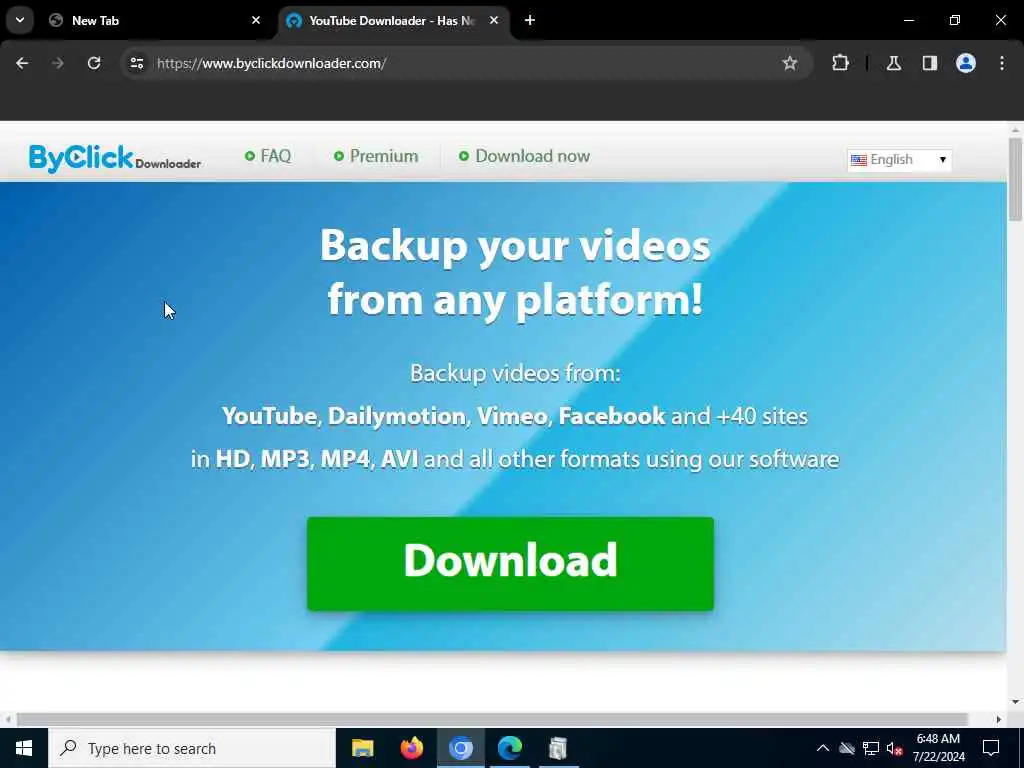Click the vertical page scrollbar thumb
The height and width of the screenshot is (768, 1024).
coord(1015,180)
